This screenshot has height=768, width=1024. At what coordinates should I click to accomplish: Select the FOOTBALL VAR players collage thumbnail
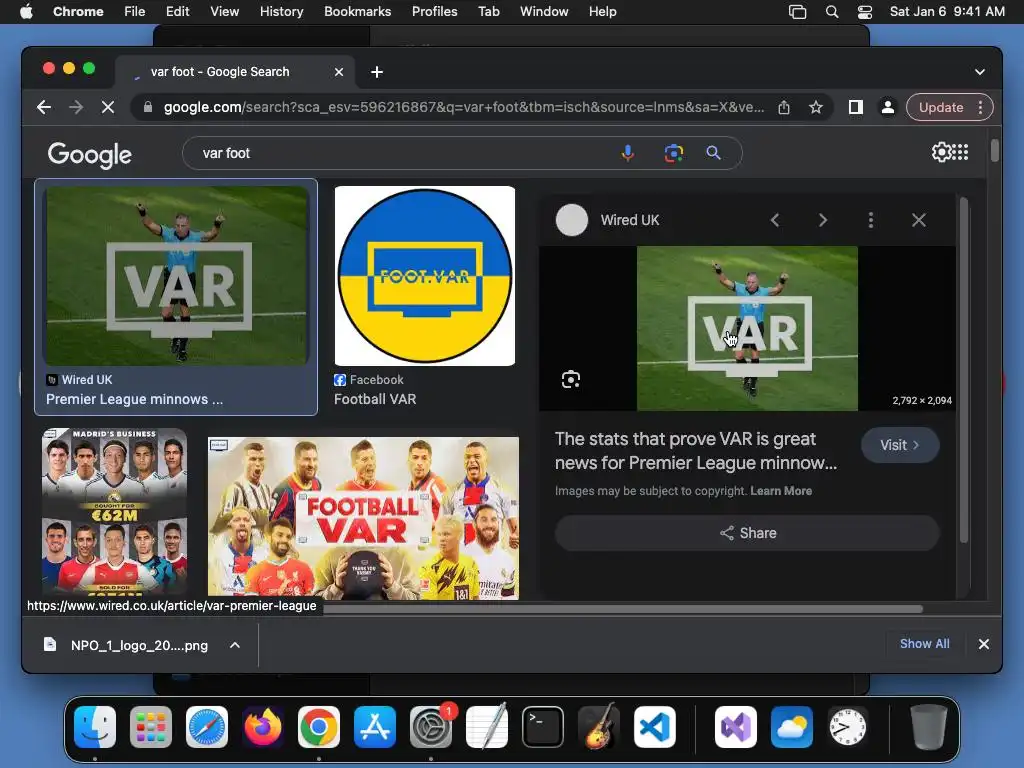point(363,519)
